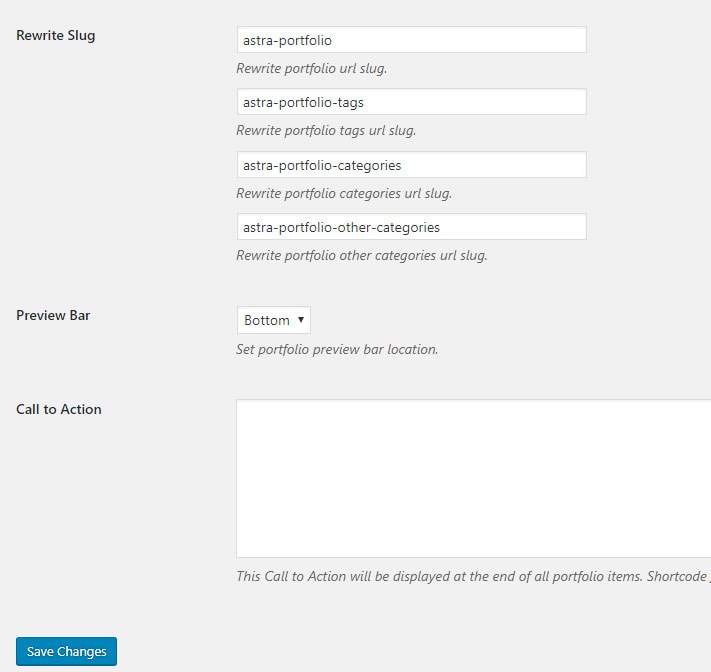Click the "Bottom" value in Preview Bar select

coord(267,320)
